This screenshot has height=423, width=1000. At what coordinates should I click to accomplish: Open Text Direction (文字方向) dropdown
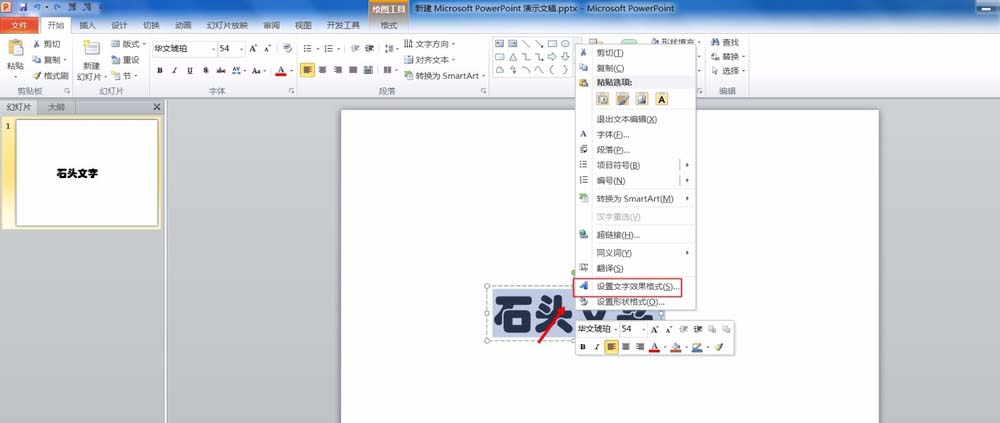pyautogui.click(x=430, y=44)
